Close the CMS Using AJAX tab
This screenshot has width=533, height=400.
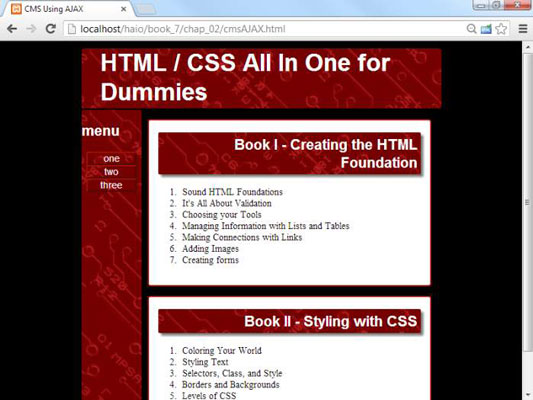[123, 9]
